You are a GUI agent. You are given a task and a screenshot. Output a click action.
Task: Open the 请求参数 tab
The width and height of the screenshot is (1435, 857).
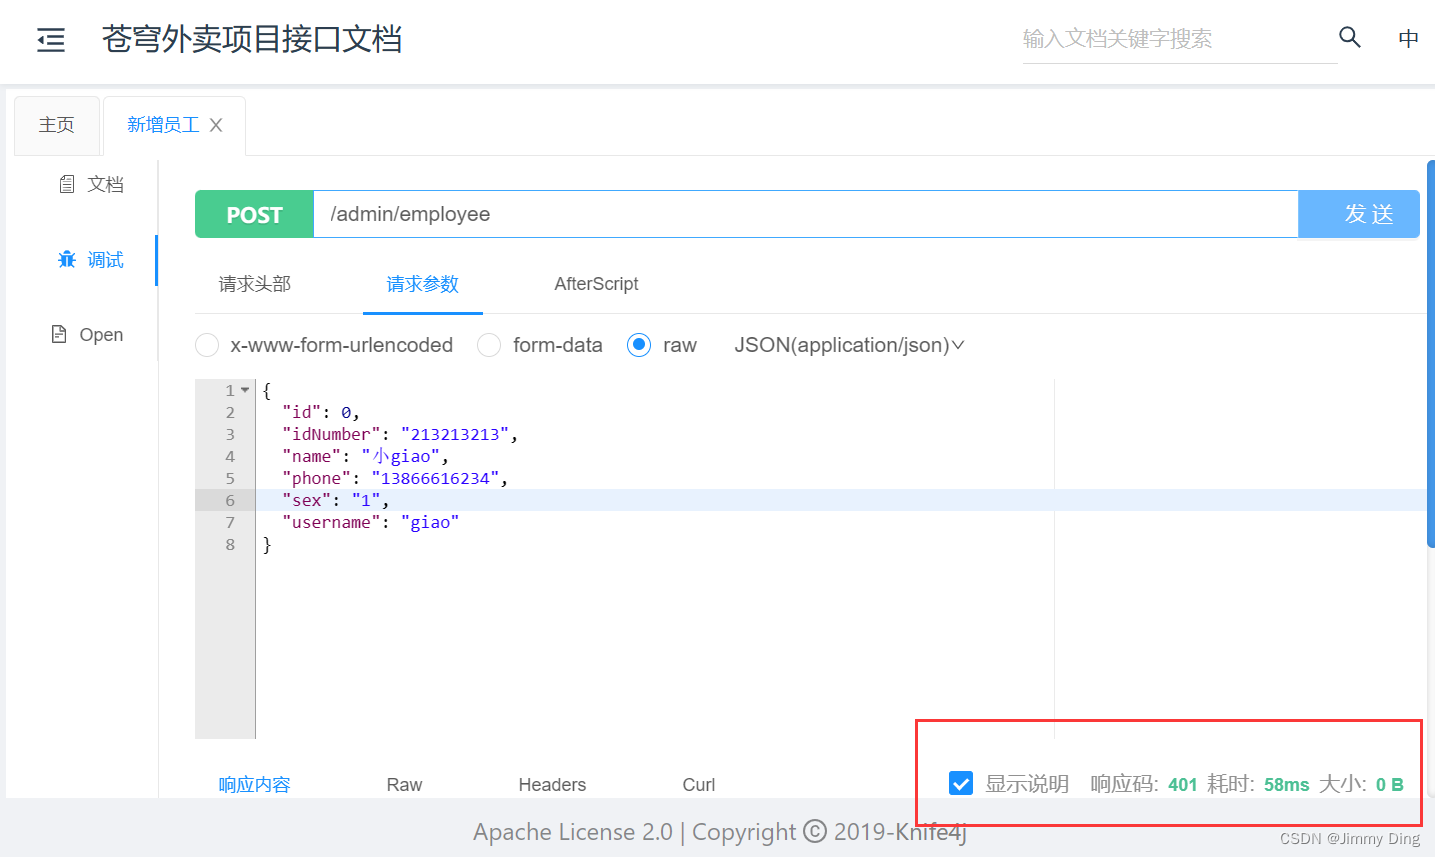click(x=423, y=284)
